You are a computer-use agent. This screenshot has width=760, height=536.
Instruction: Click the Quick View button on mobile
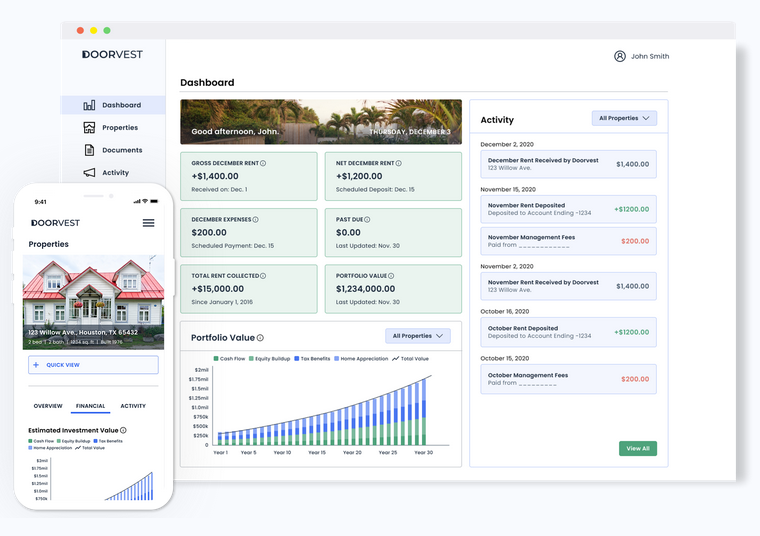pyautogui.click(x=93, y=365)
